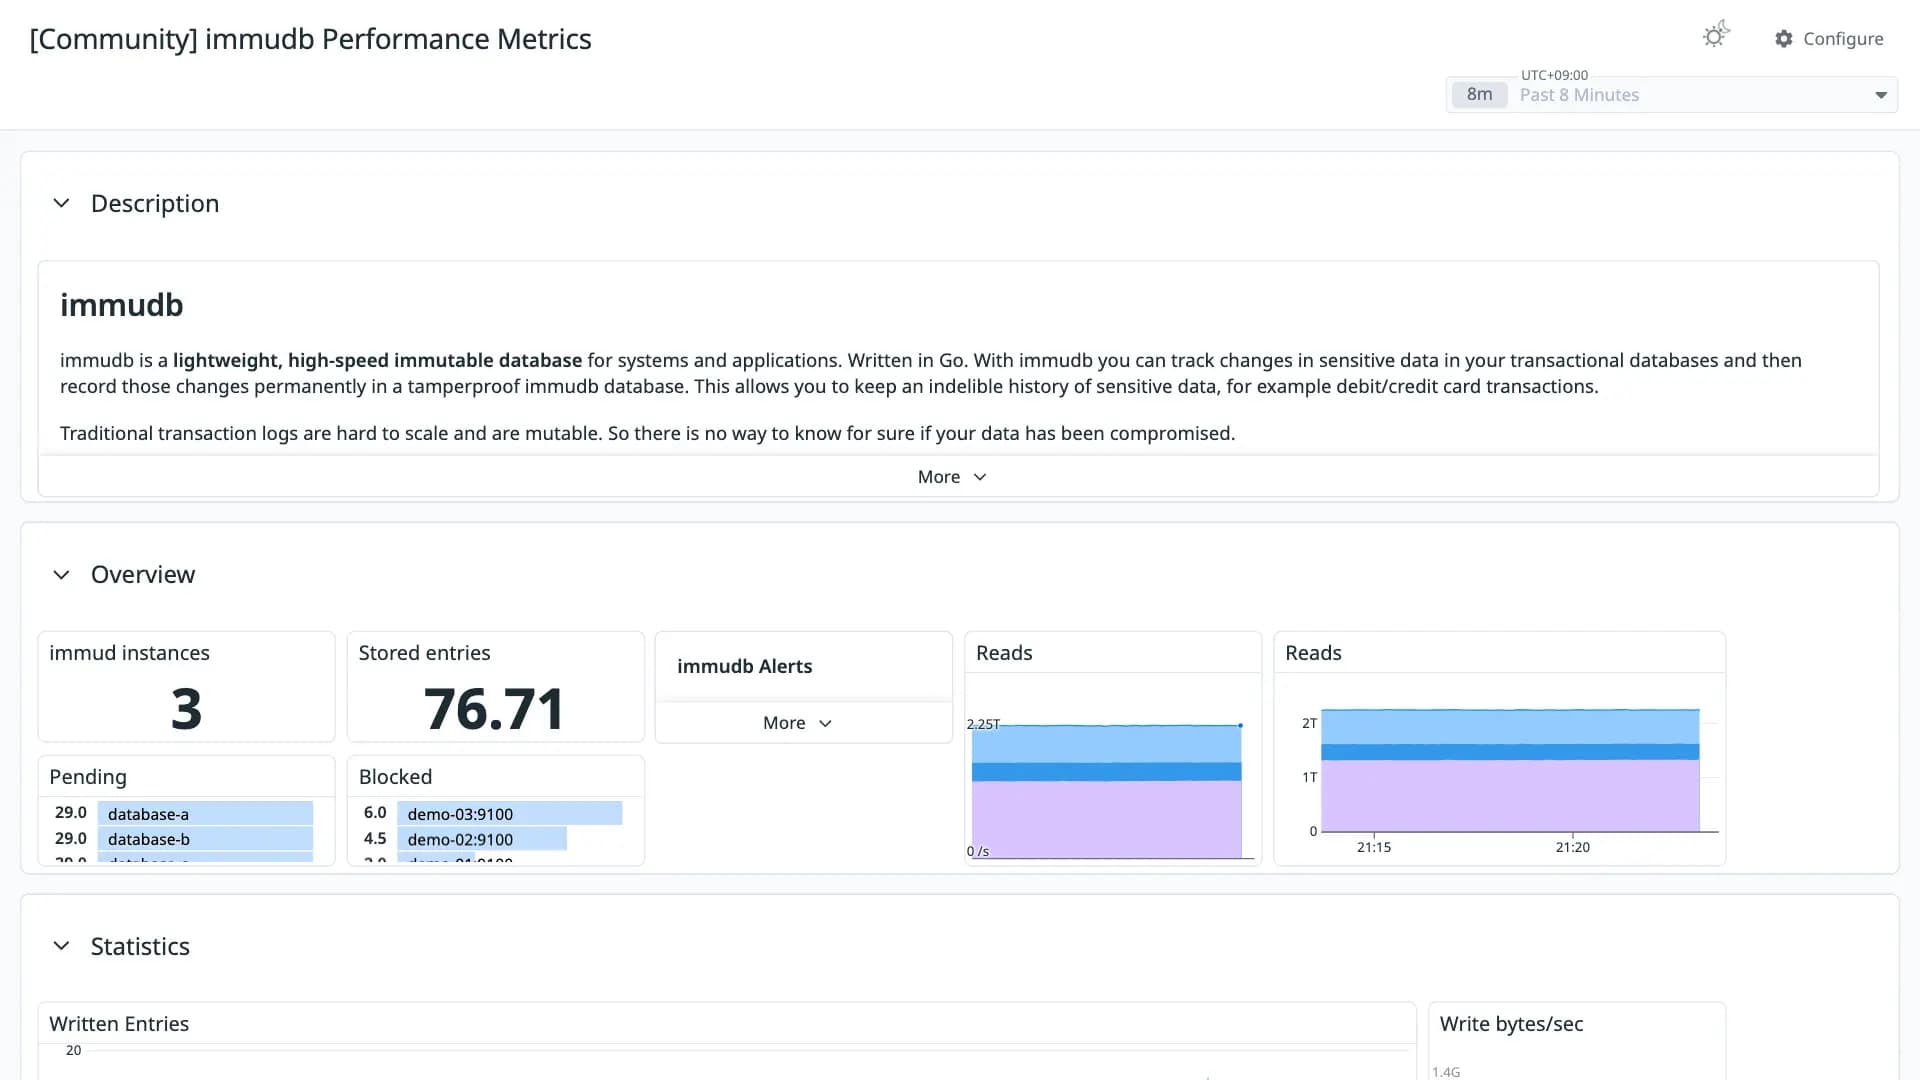Expand immudb Alerts More button

[x=797, y=723]
